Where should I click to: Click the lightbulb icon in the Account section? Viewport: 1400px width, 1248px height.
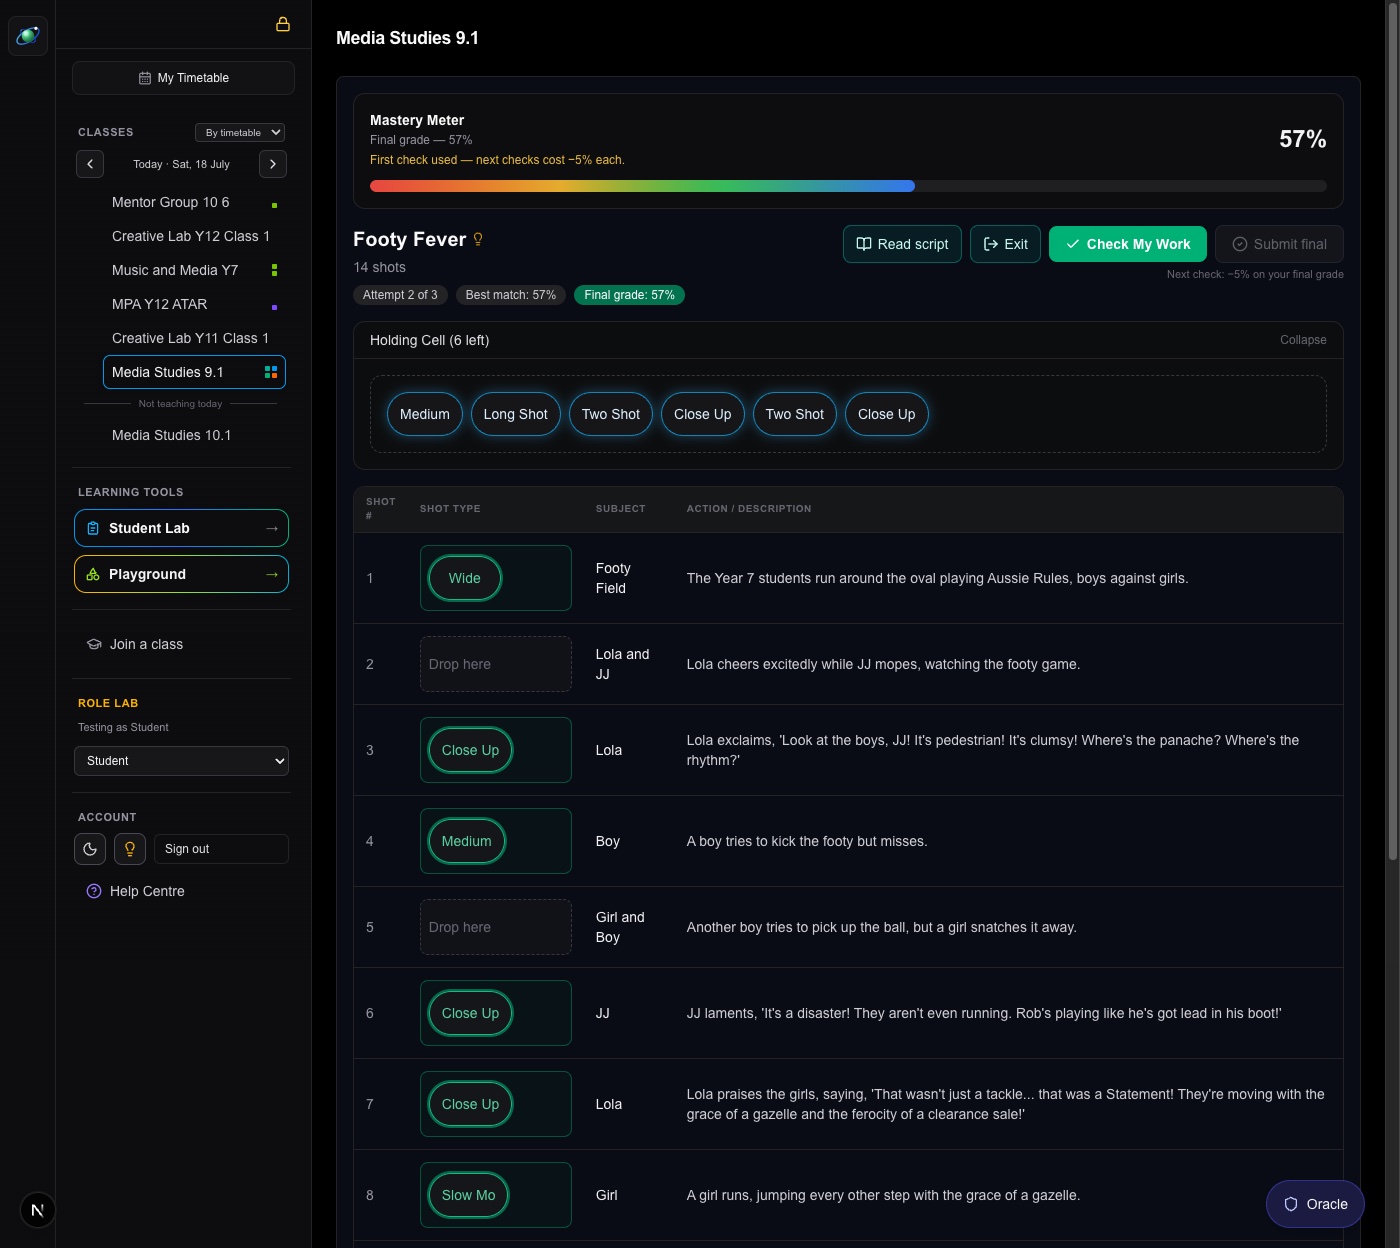[130, 849]
